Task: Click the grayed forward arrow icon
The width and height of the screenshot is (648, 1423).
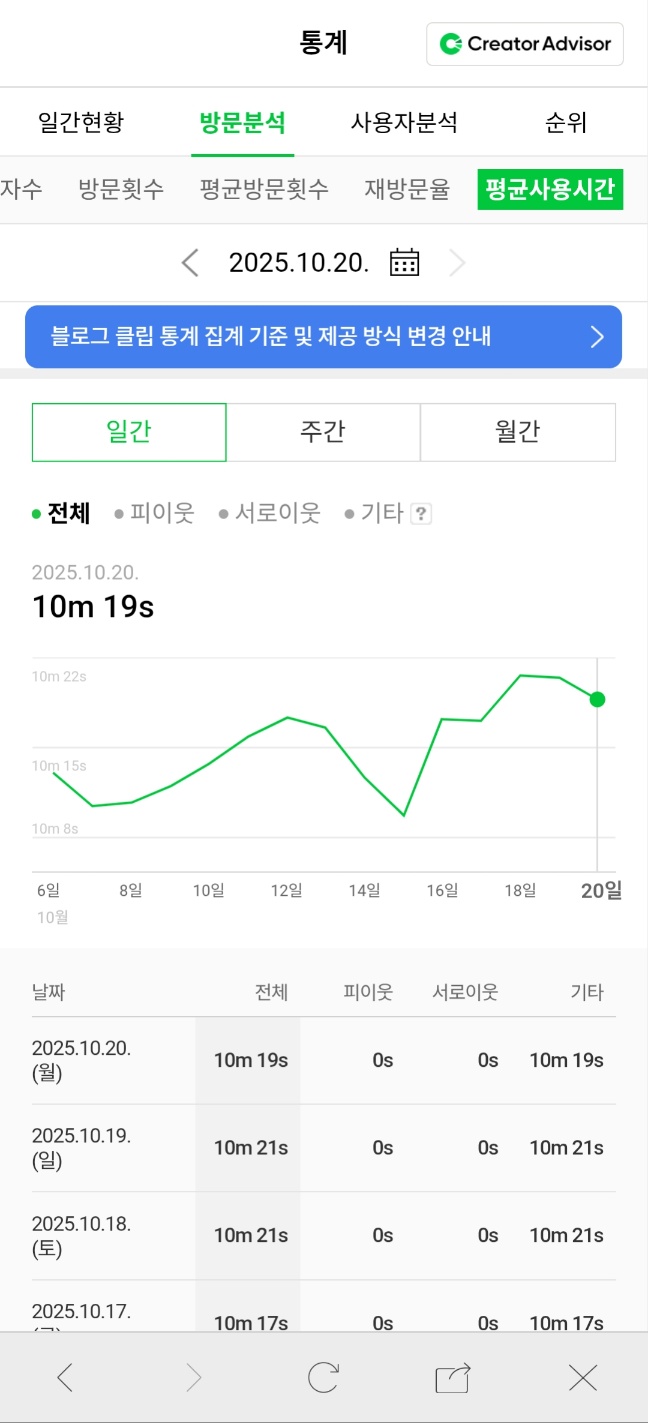Action: pyautogui.click(x=193, y=1377)
